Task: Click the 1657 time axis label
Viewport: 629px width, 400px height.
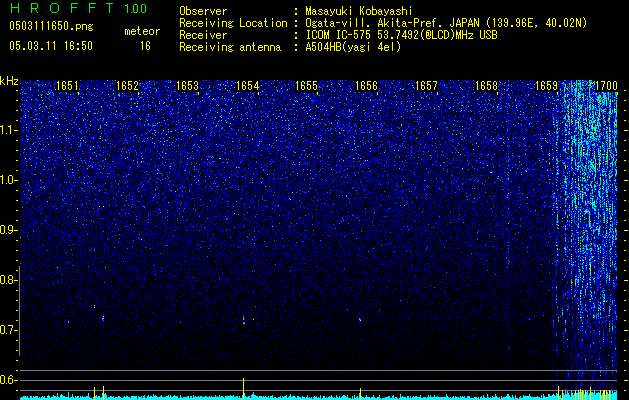Action: pos(426,86)
